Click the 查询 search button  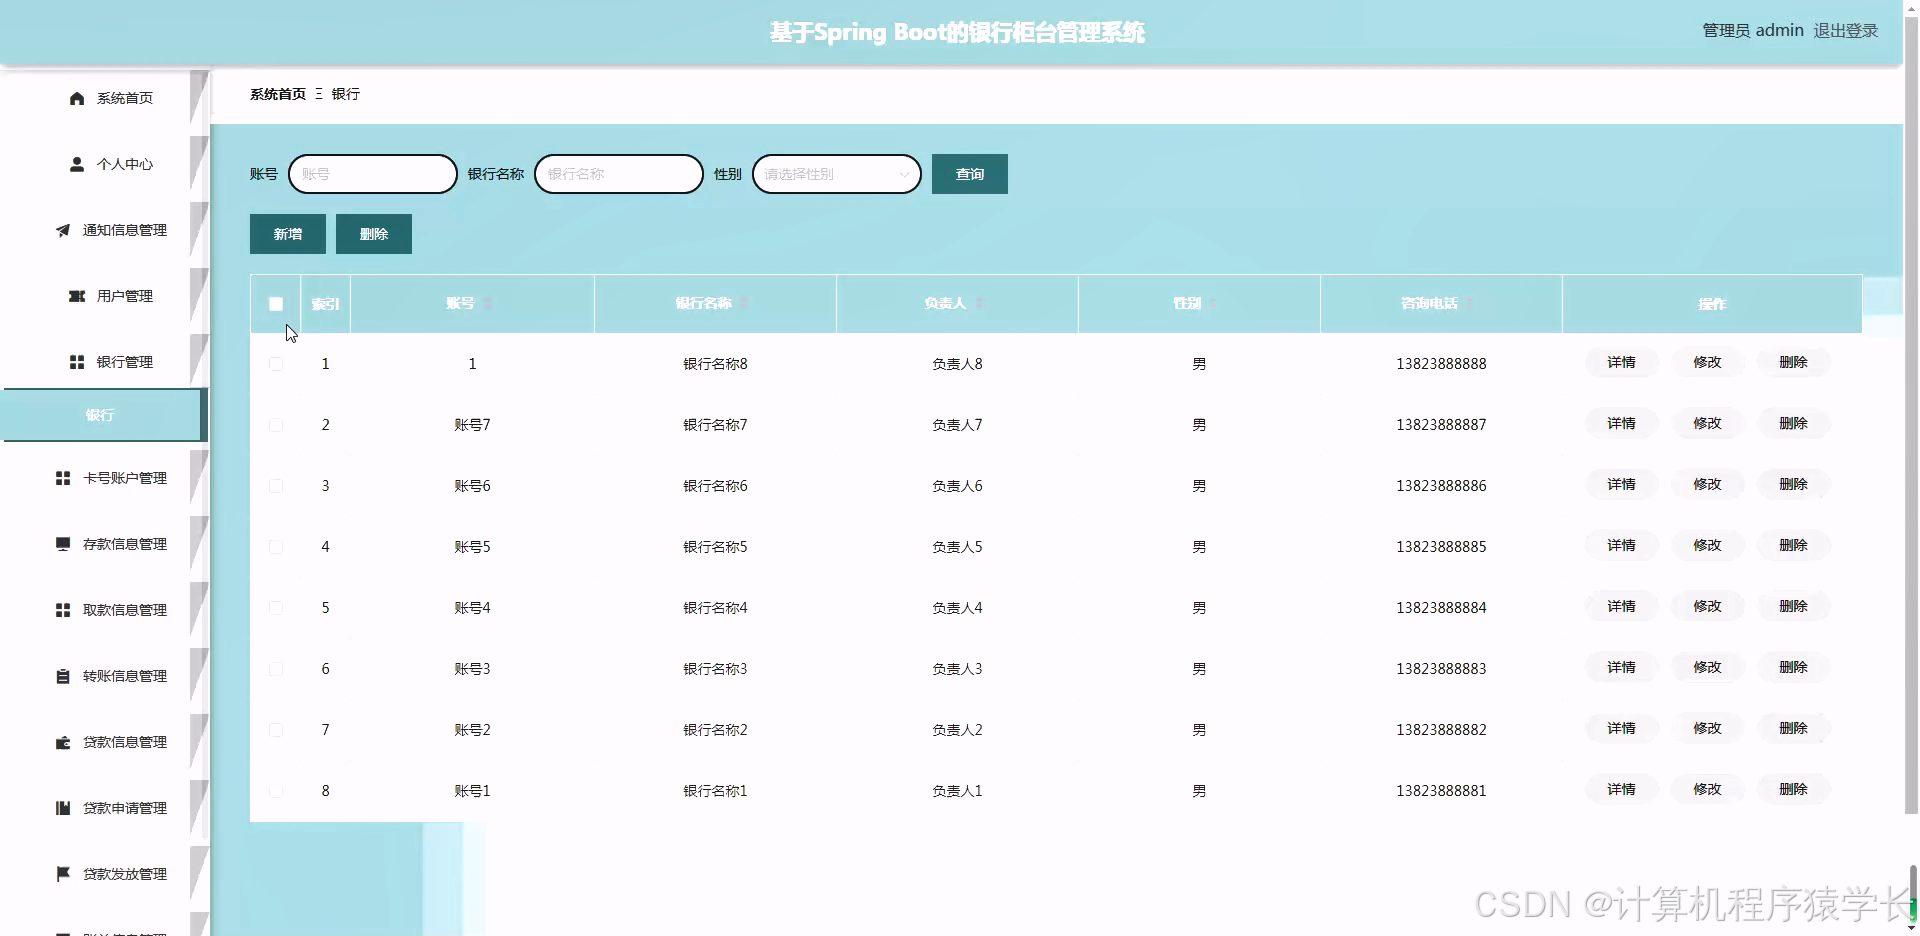tap(969, 174)
